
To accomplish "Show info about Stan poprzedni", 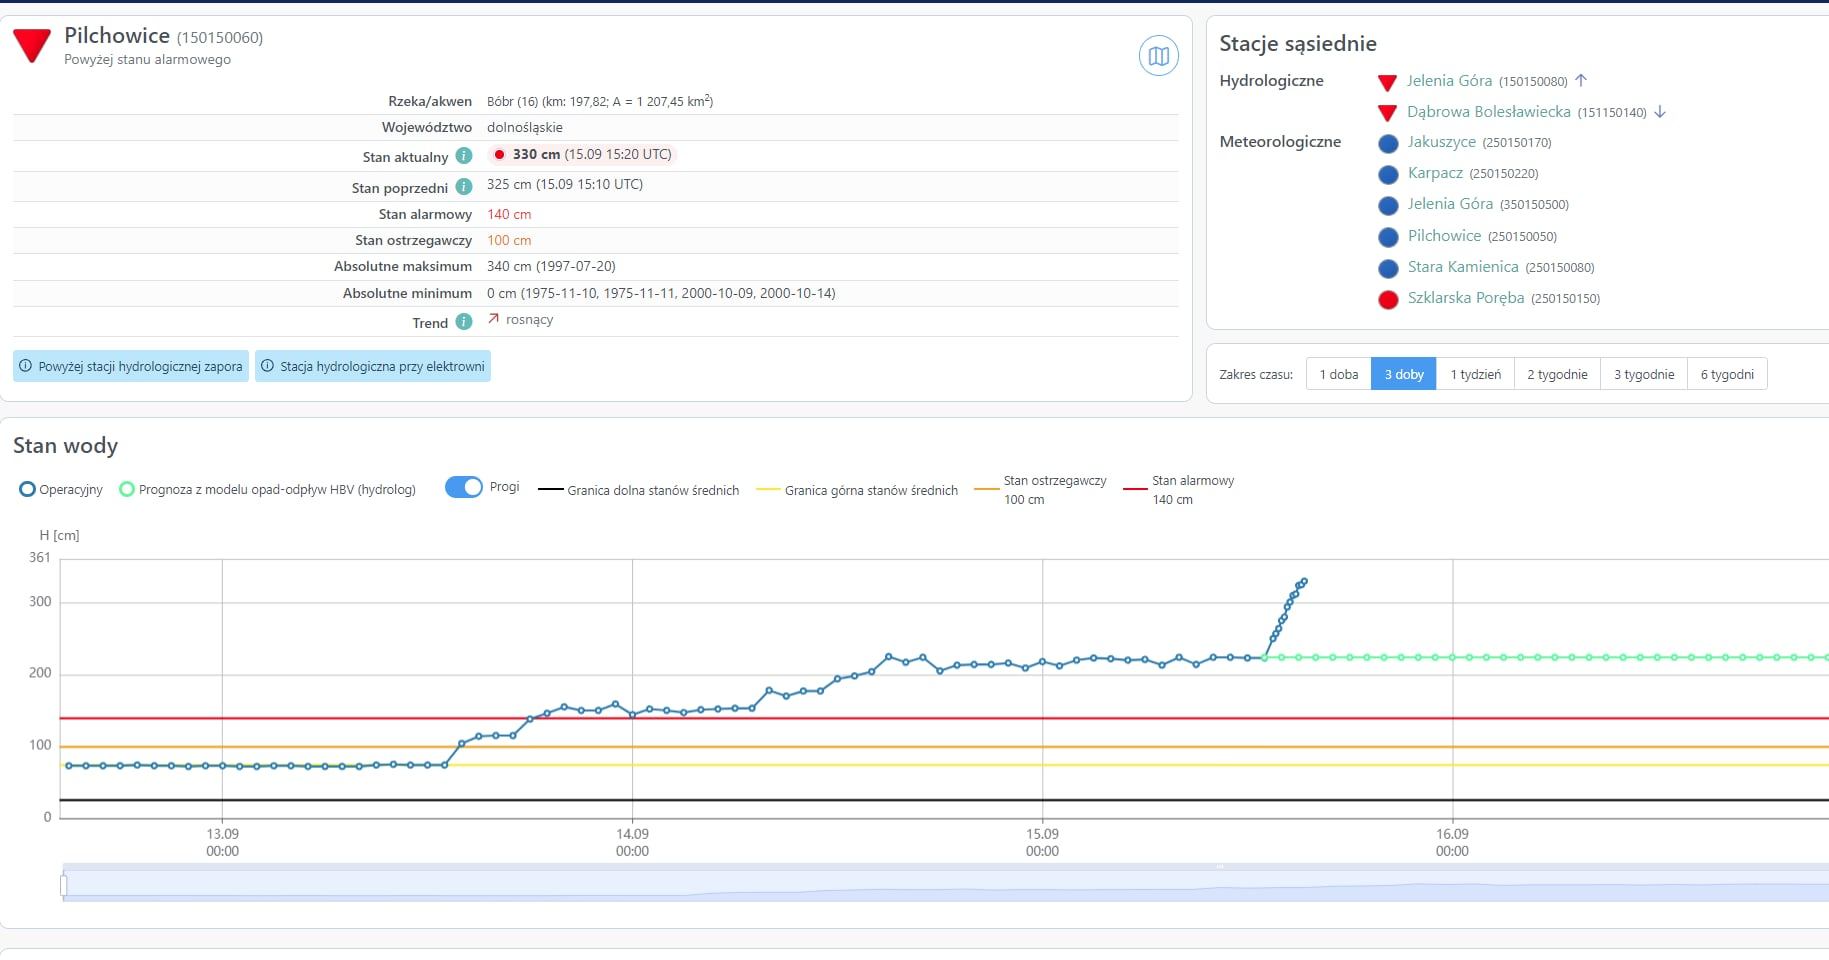I will point(464,187).
